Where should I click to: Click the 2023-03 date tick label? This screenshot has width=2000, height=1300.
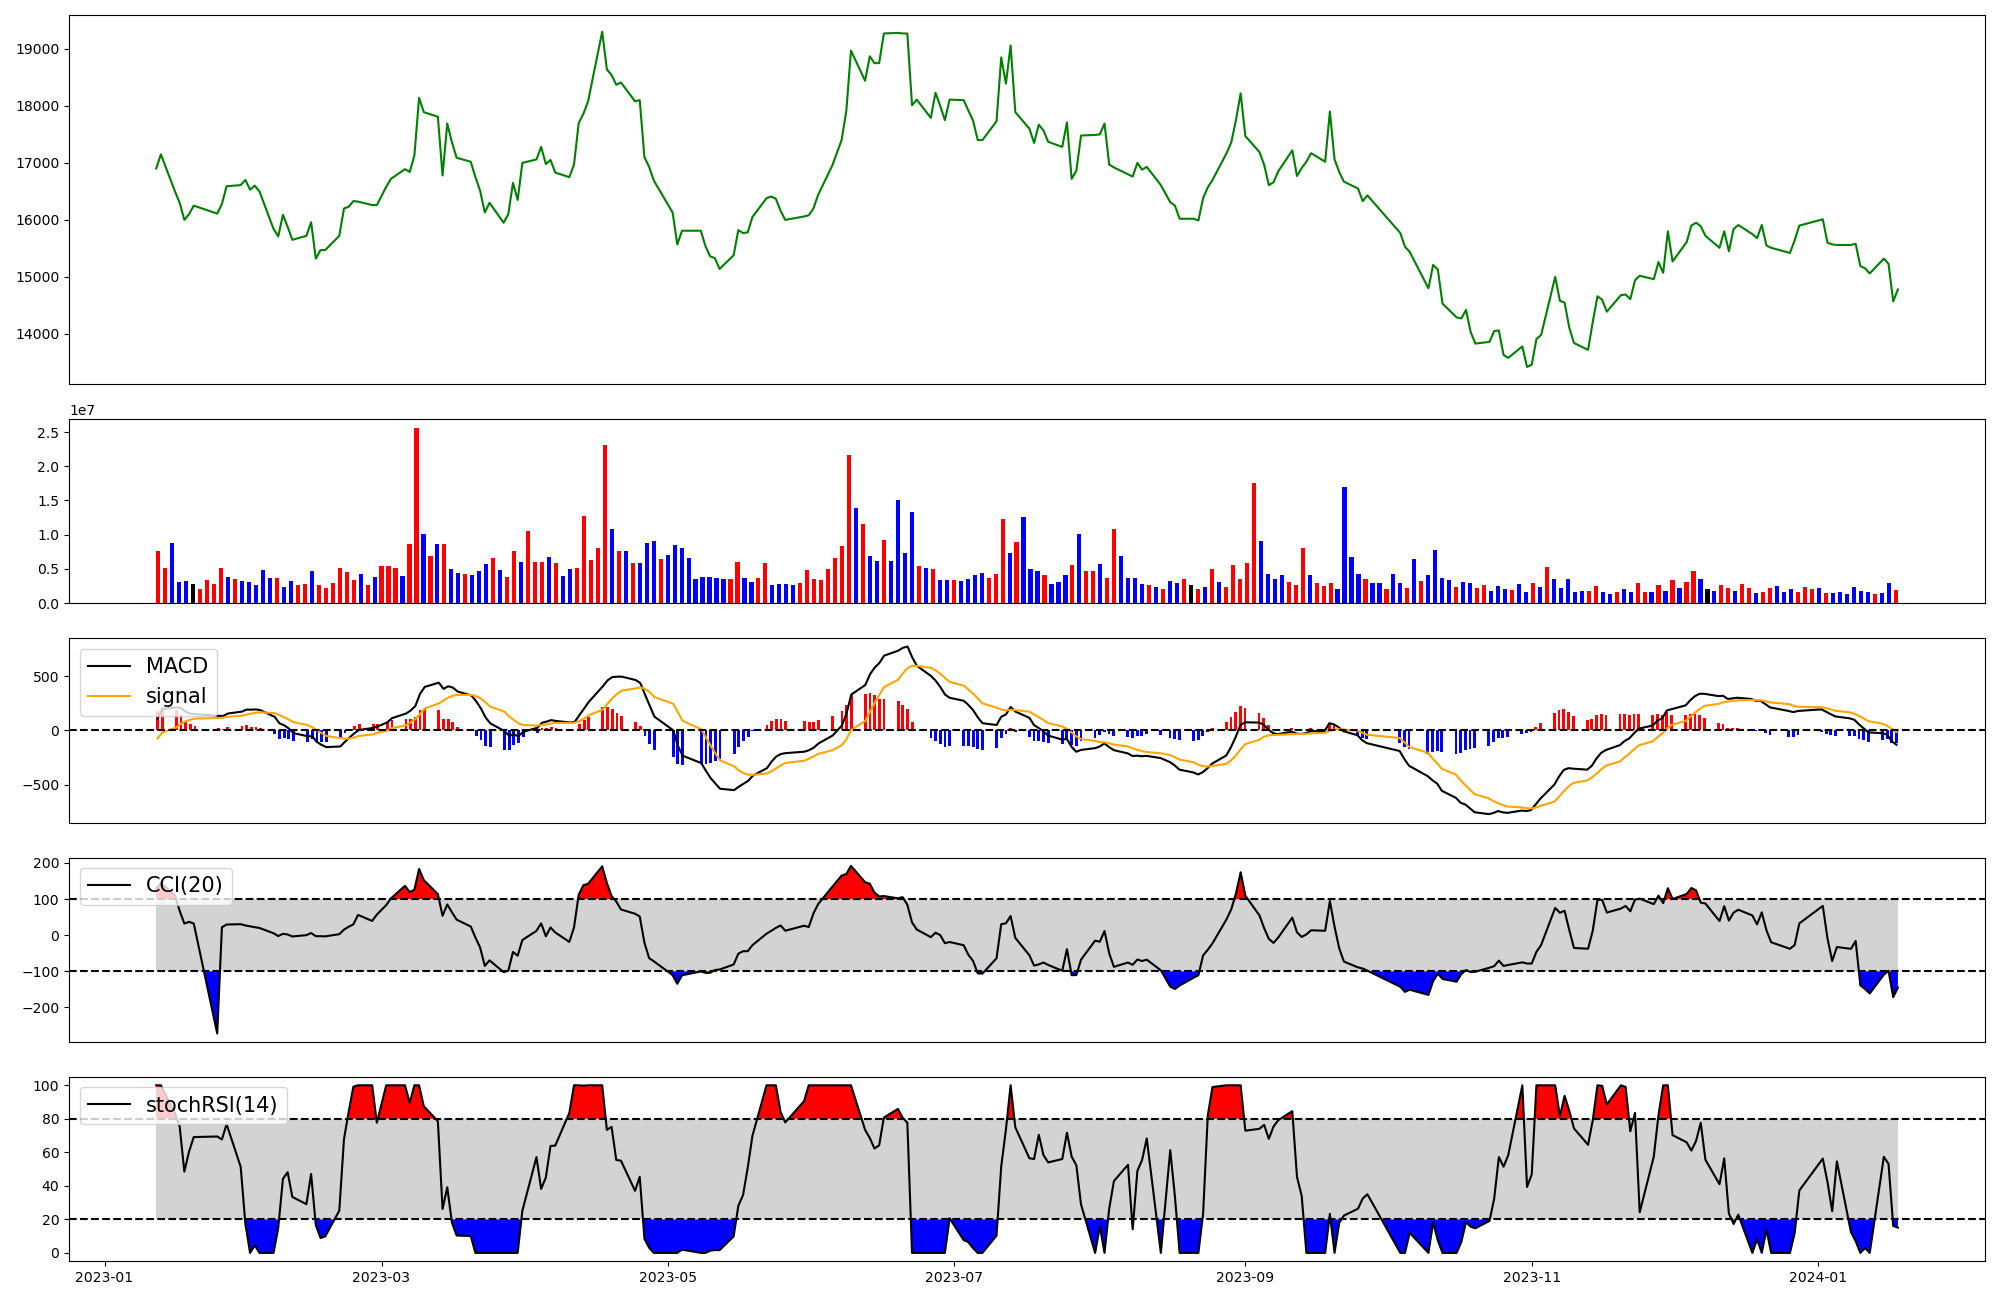pos(381,1277)
